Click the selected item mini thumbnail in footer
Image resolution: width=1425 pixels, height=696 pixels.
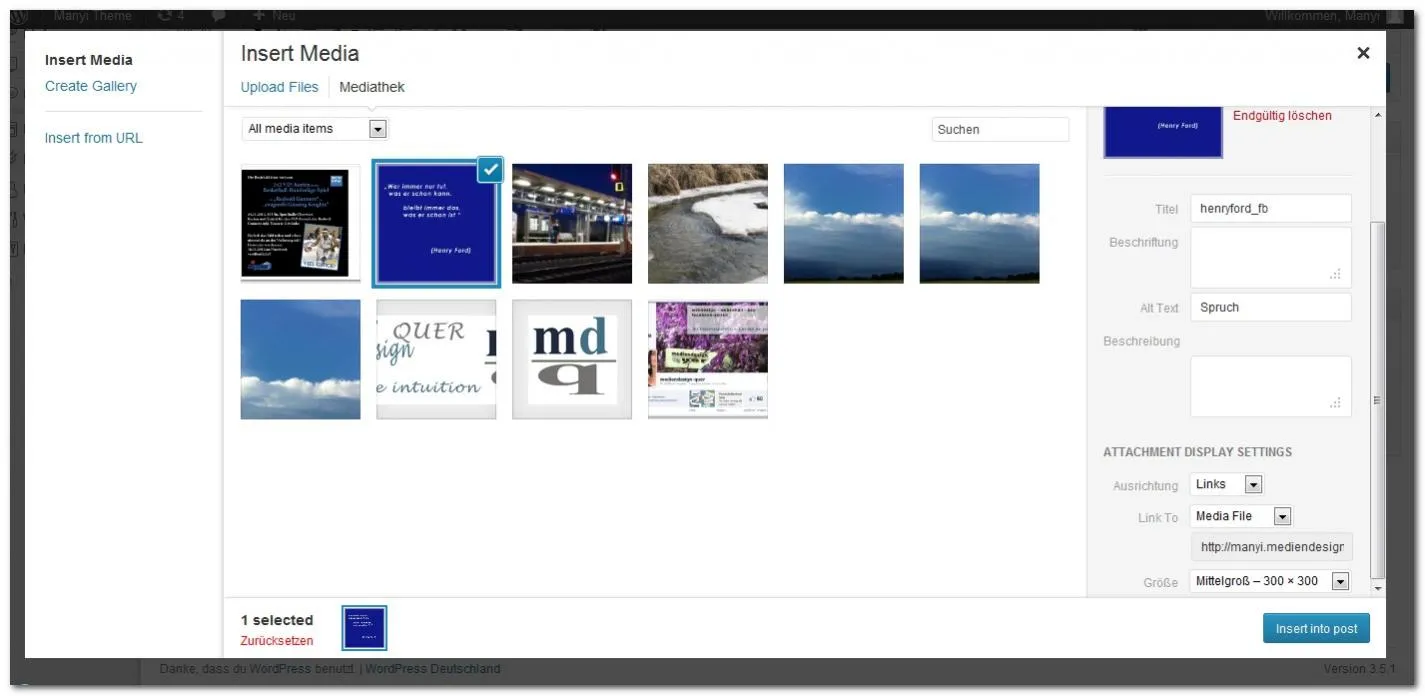click(x=365, y=628)
